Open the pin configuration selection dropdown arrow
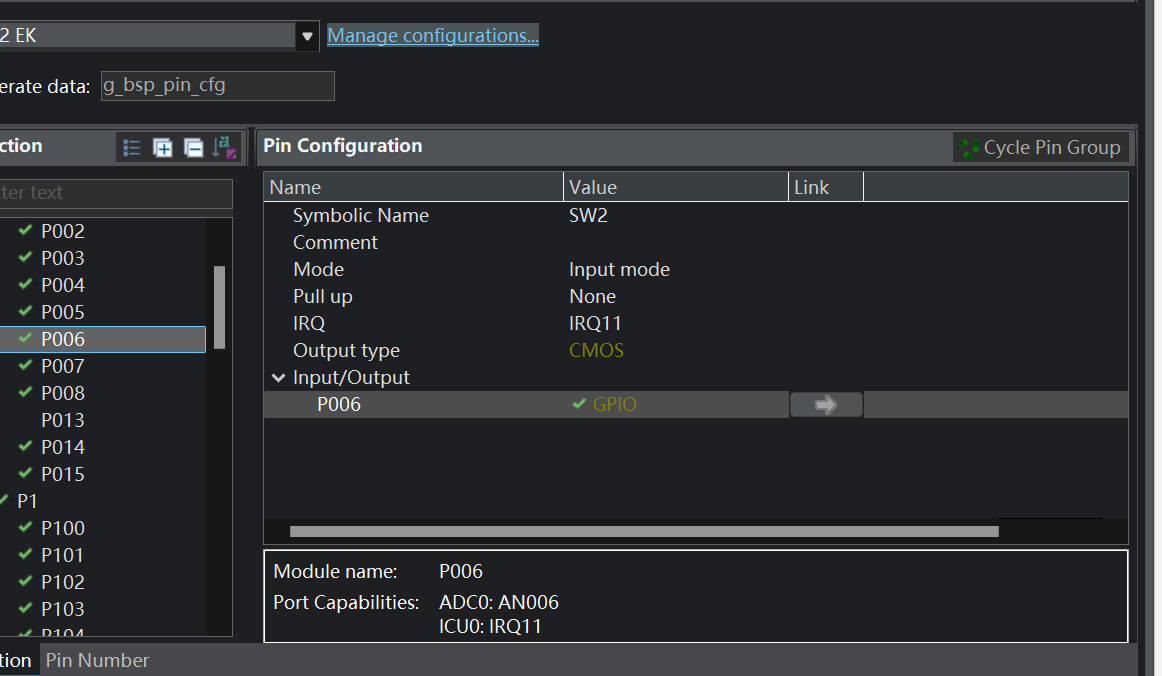This screenshot has height=676, width=1162. 307,36
